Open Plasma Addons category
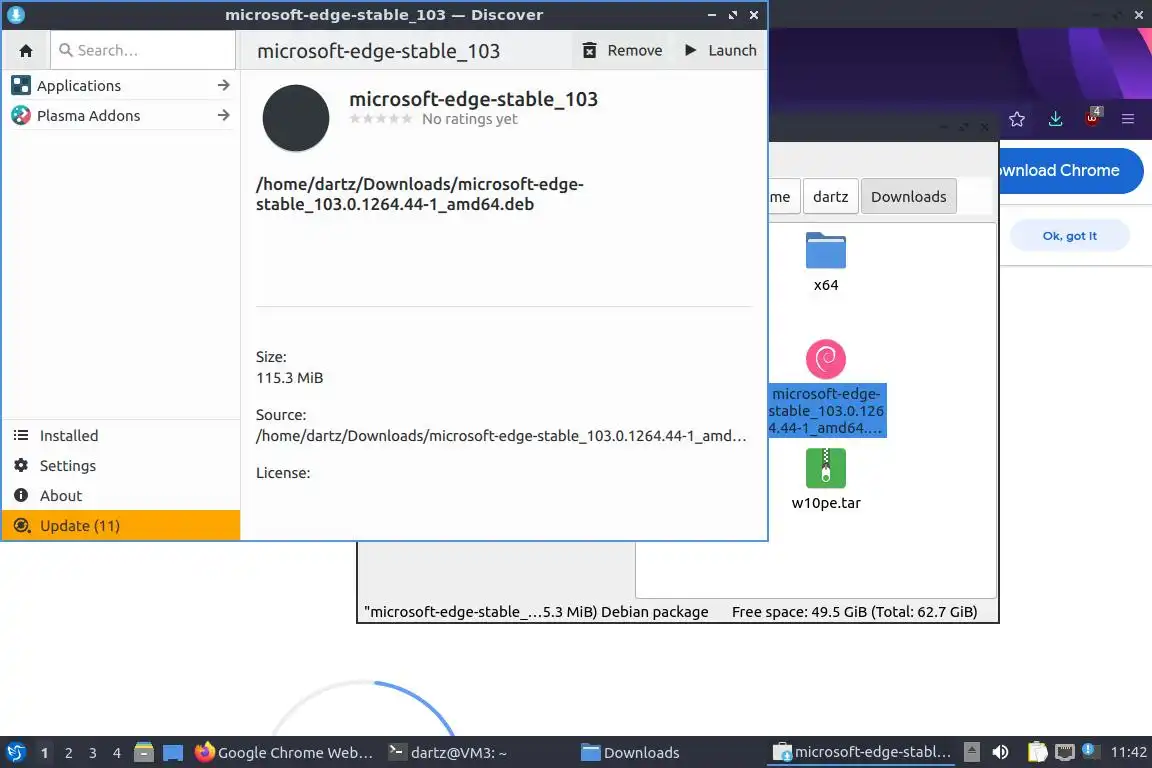Image resolution: width=1152 pixels, height=768 pixels. pos(121,115)
